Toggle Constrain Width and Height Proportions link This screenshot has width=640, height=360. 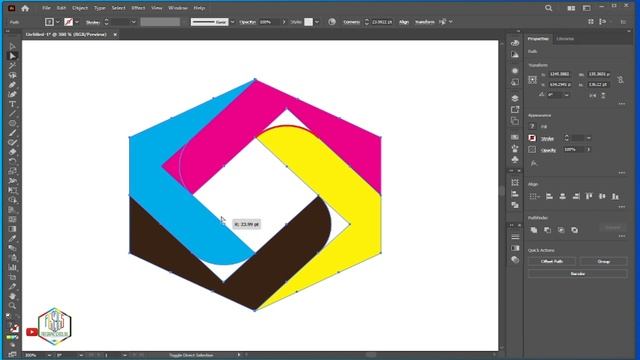click(620, 80)
